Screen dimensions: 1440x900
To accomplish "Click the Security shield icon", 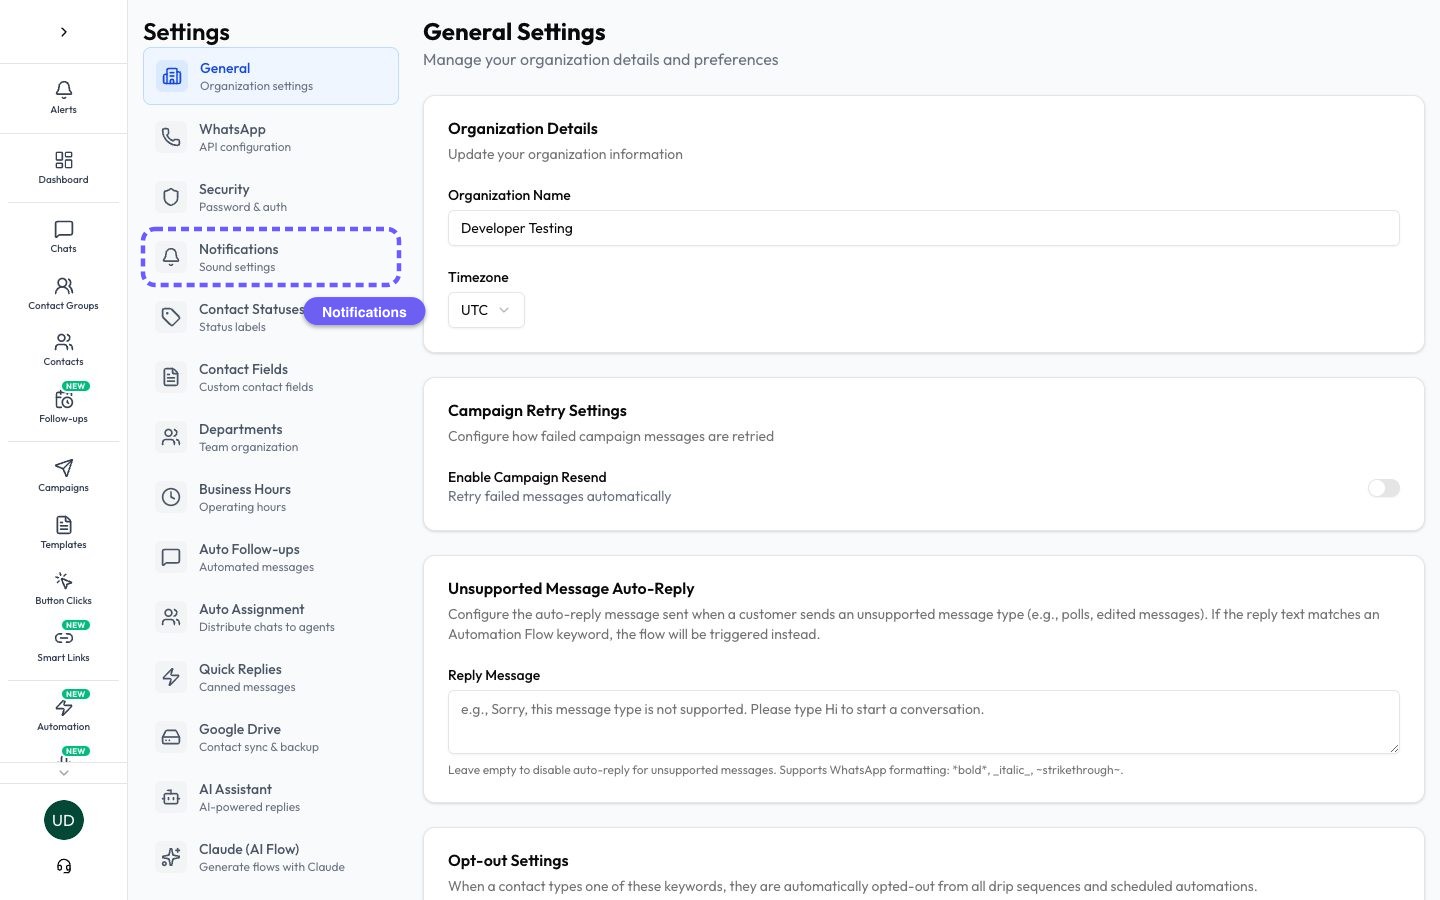I will [171, 197].
